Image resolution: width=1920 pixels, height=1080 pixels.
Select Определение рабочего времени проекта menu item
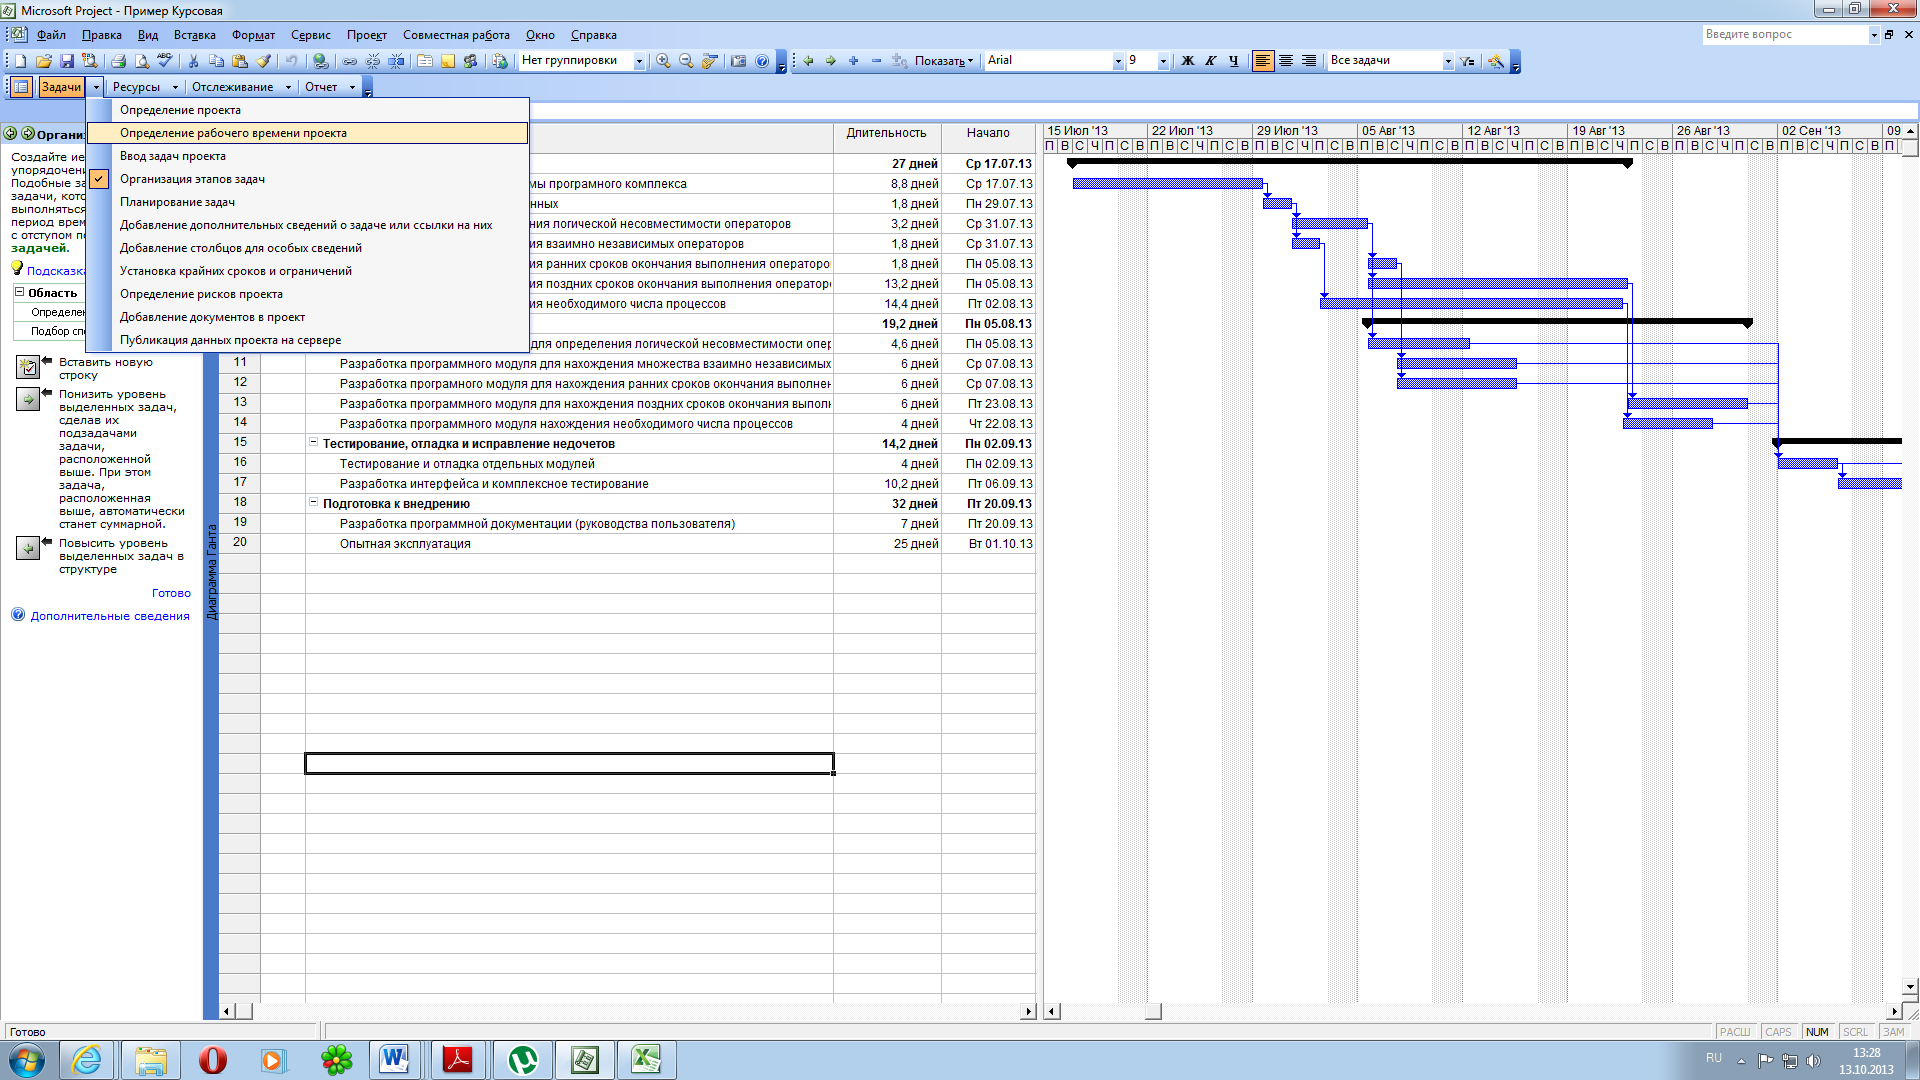[x=233, y=133]
